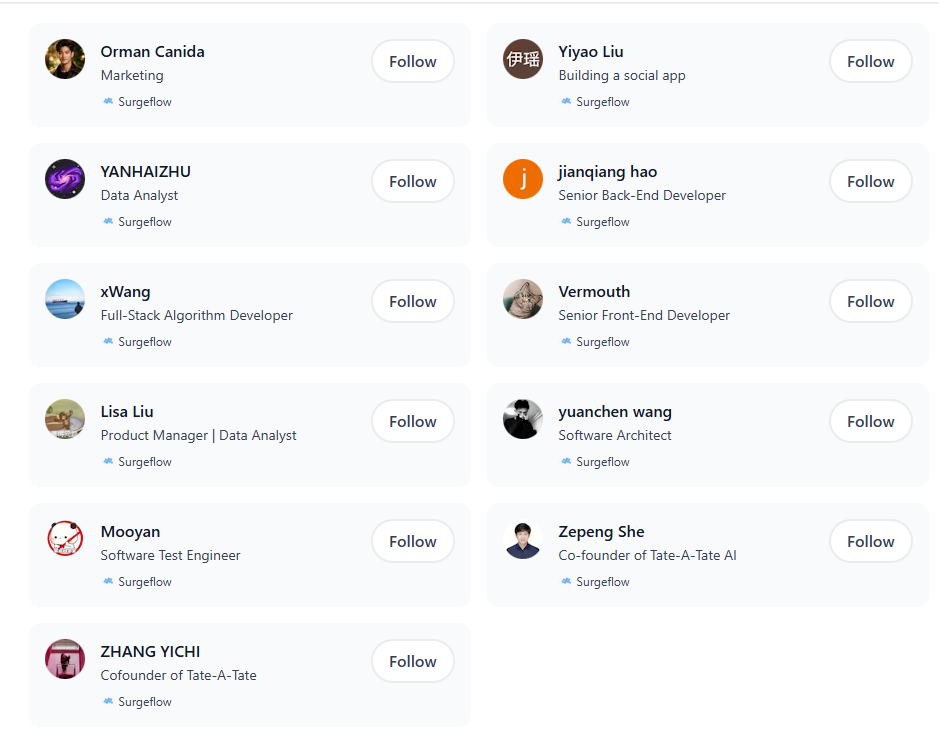Click the Surgeflow icon under YANHAIZHU

click(108, 221)
